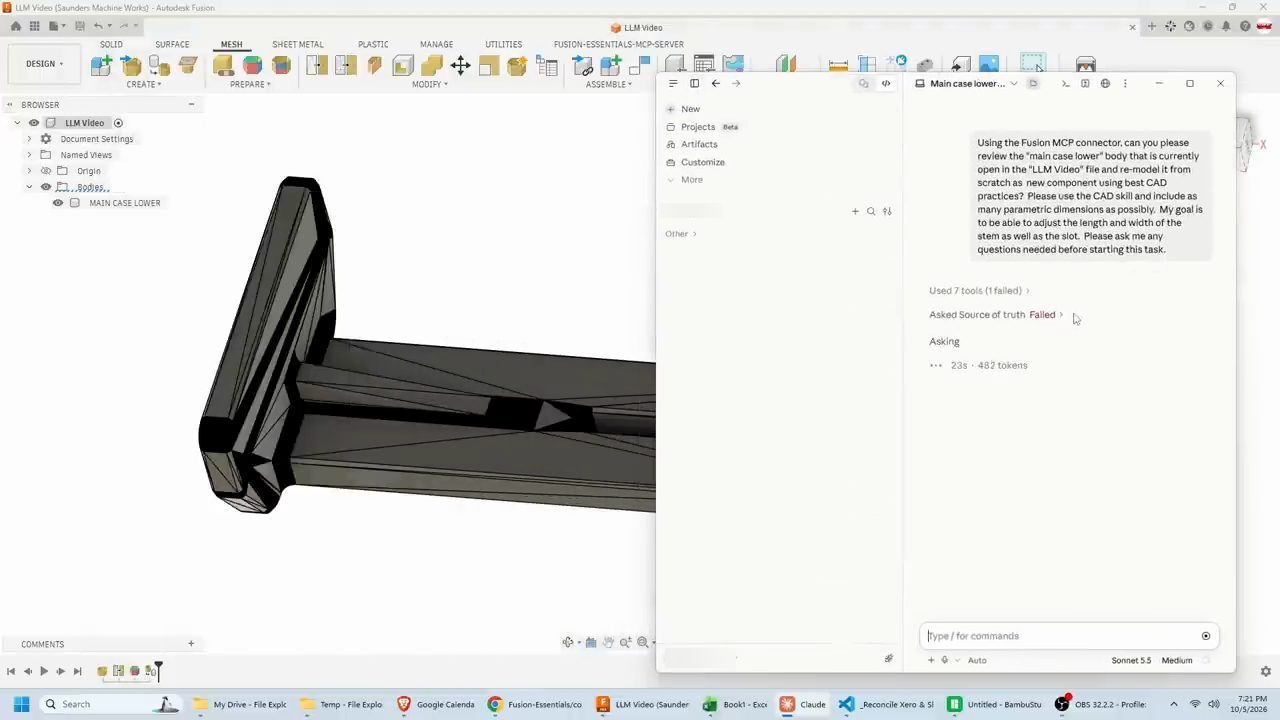
Task: Select the Generate Face Groups icon in Prepare
Action: pos(252,65)
